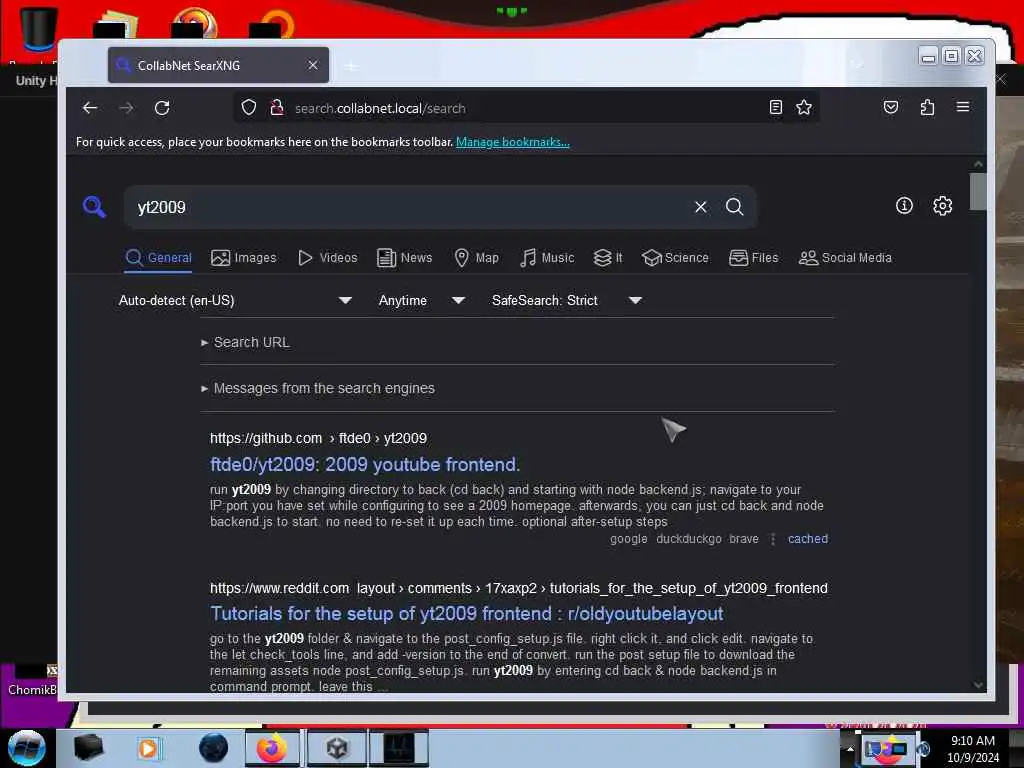1024x768 pixels.
Task: Open the Save to Pocket icon
Action: (891, 107)
